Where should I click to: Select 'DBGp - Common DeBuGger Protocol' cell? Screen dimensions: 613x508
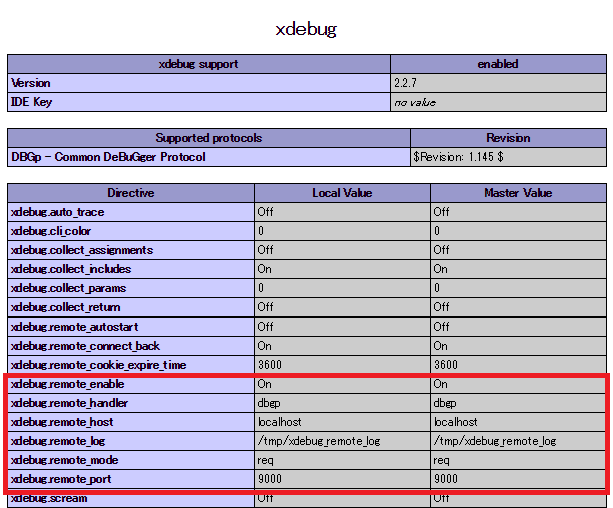click(x=209, y=157)
